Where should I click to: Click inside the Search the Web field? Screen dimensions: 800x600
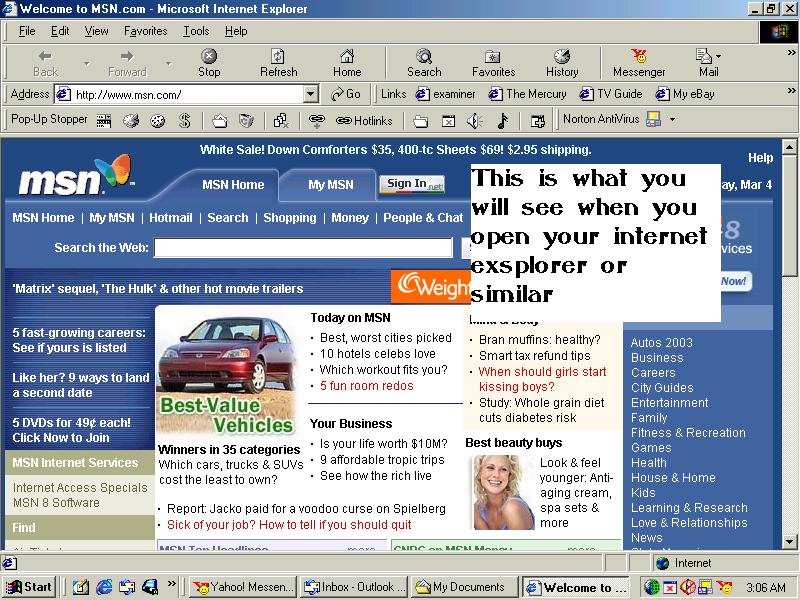[x=303, y=248]
